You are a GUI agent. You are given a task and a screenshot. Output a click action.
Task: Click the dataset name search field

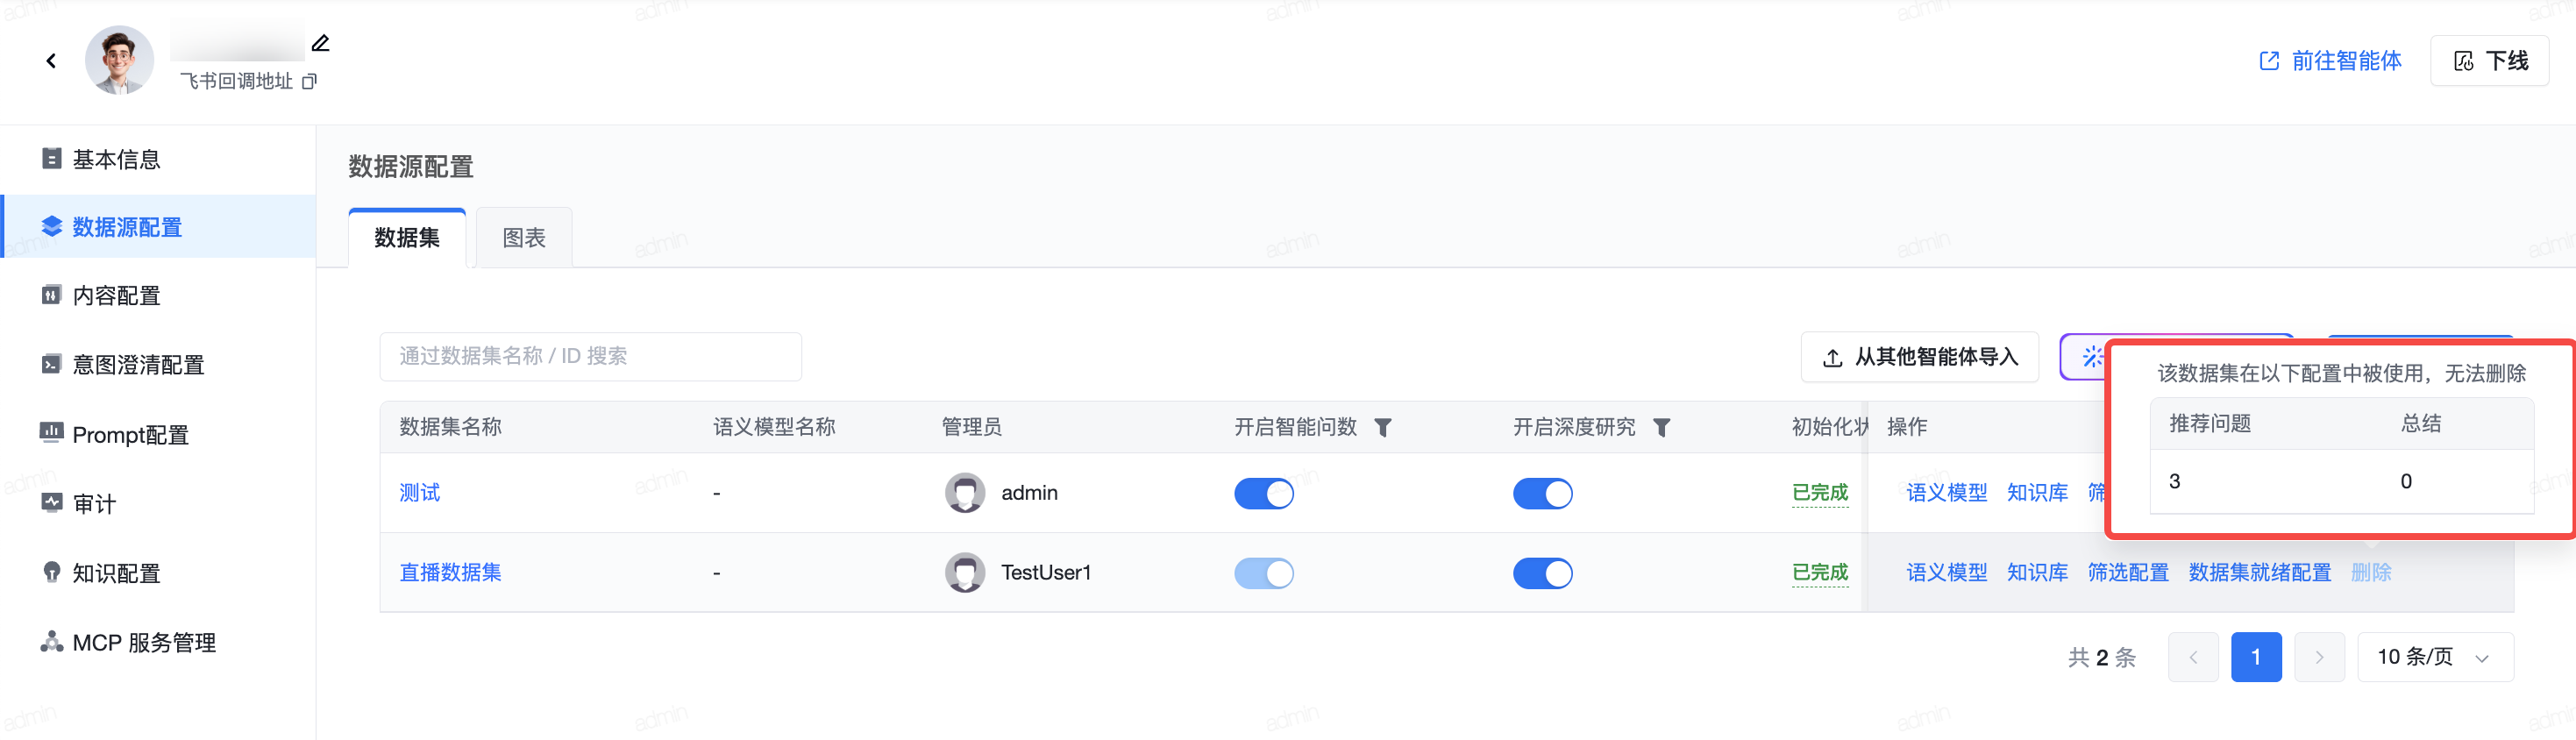(x=590, y=357)
